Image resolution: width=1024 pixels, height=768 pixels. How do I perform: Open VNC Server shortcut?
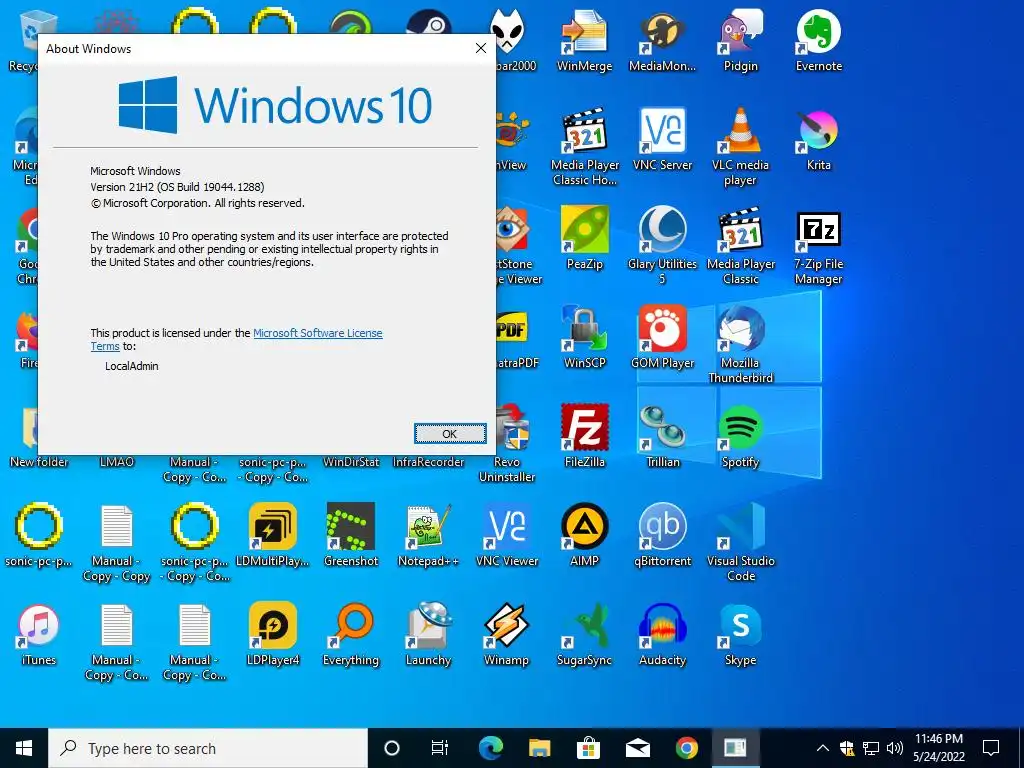(x=662, y=139)
